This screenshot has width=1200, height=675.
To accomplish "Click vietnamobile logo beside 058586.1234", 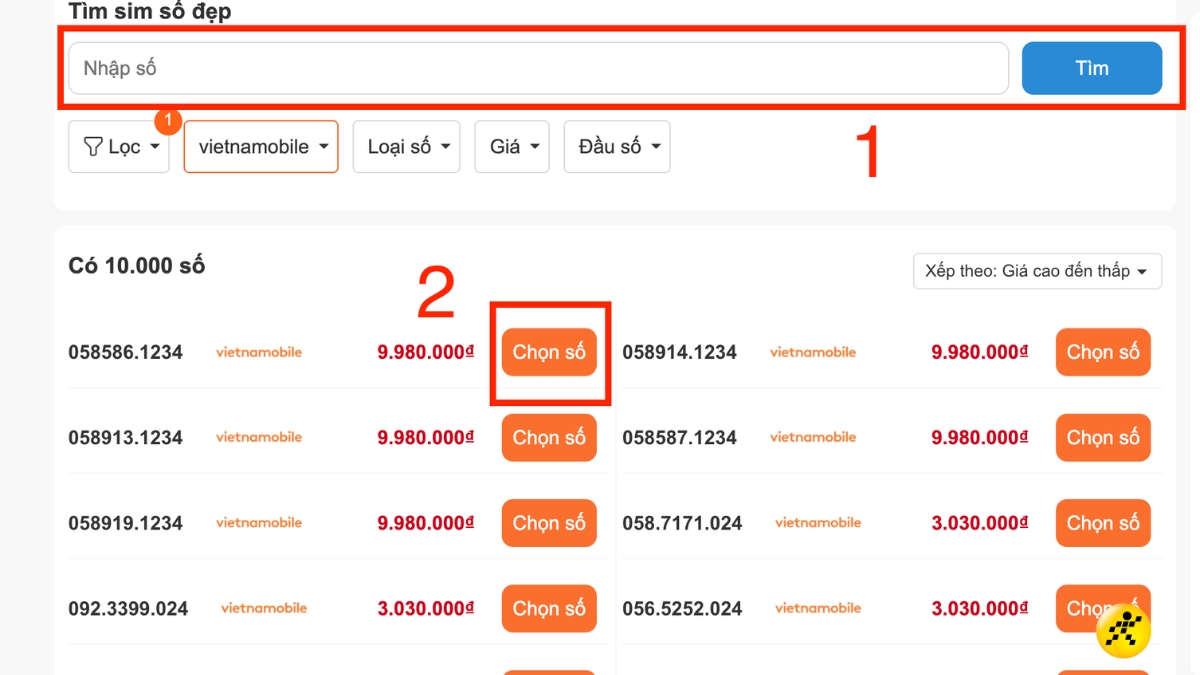I will pyautogui.click(x=258, y=352).
